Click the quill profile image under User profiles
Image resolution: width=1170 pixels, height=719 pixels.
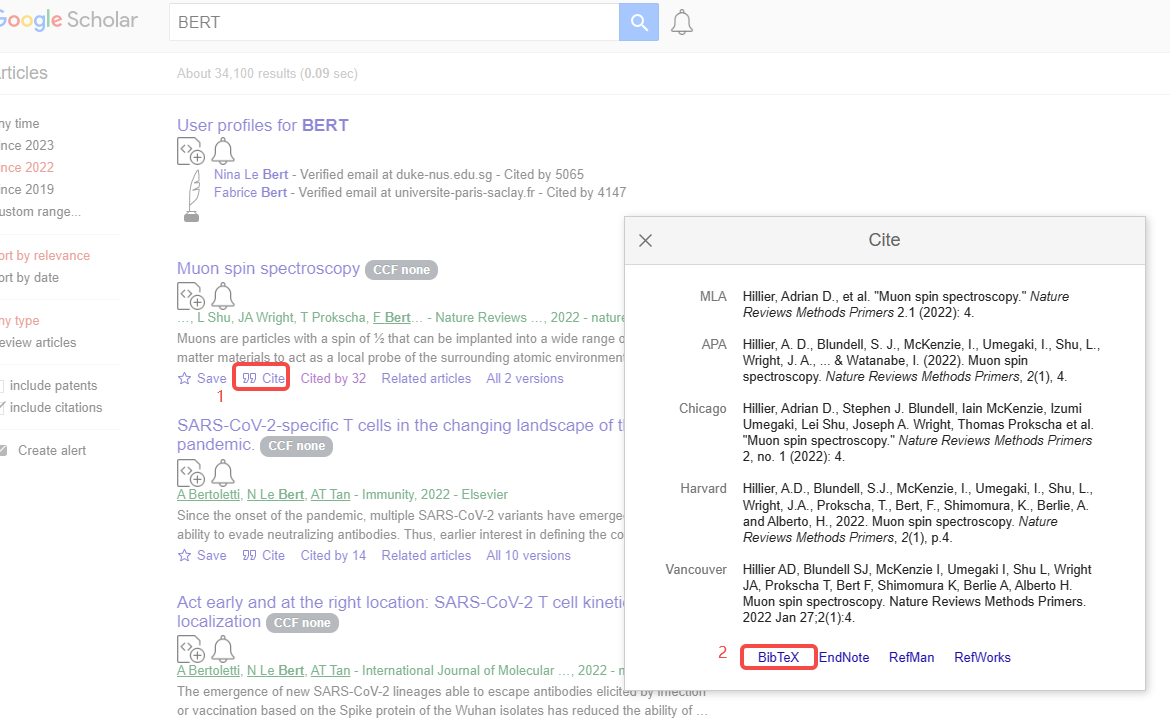tap(193, 195)
